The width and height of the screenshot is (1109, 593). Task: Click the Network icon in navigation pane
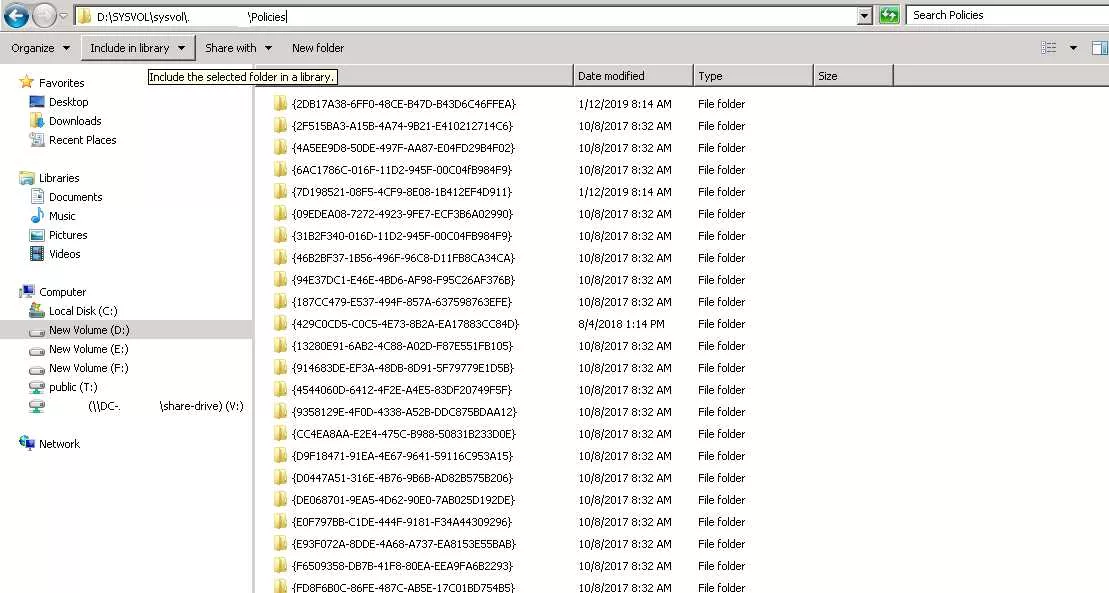pos(27,444)
